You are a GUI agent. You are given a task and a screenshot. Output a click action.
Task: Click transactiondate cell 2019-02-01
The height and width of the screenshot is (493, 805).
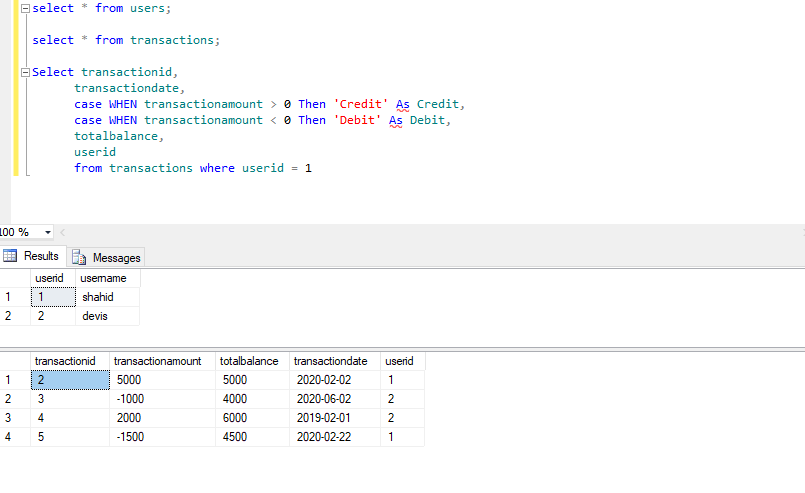tap(335, 418)
